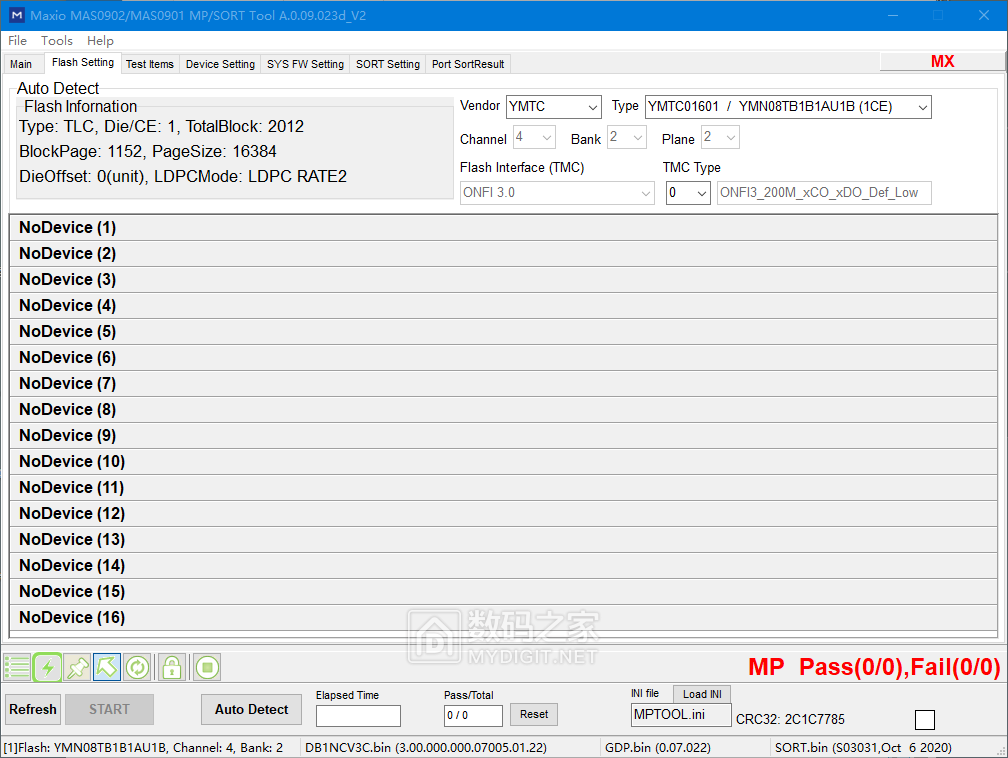Click the bottom Auto Detect button
This screenshot has height=758, width=1008.
[251, 709]
